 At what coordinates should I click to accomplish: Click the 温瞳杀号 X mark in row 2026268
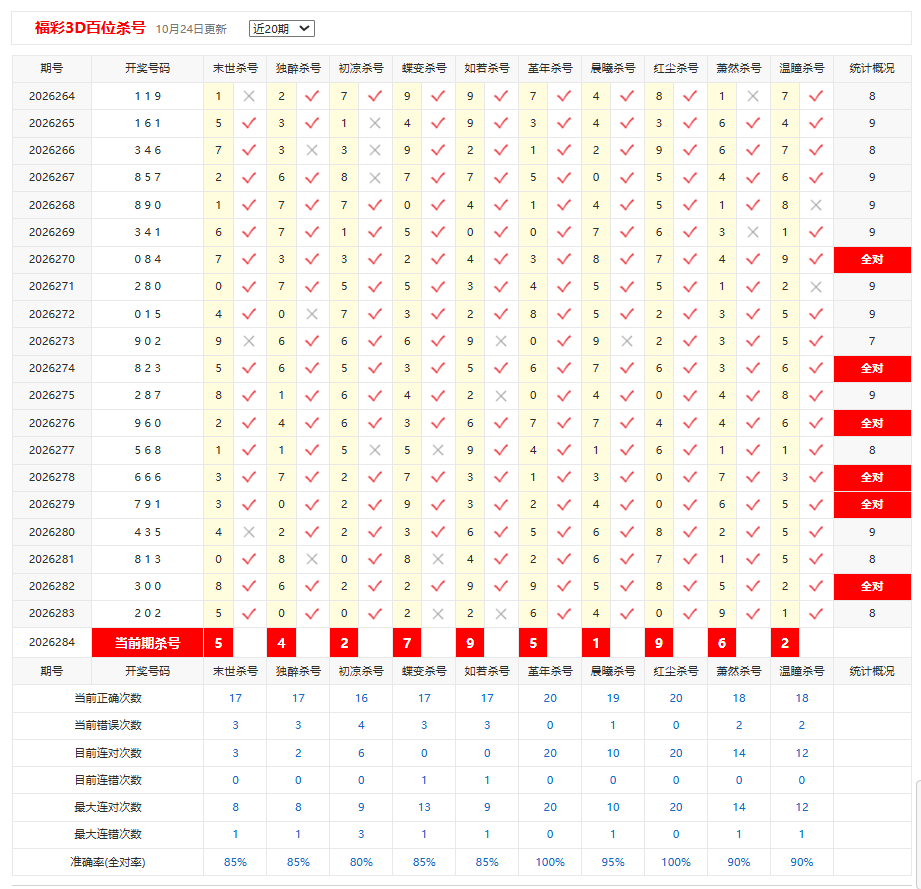[815, 205]
